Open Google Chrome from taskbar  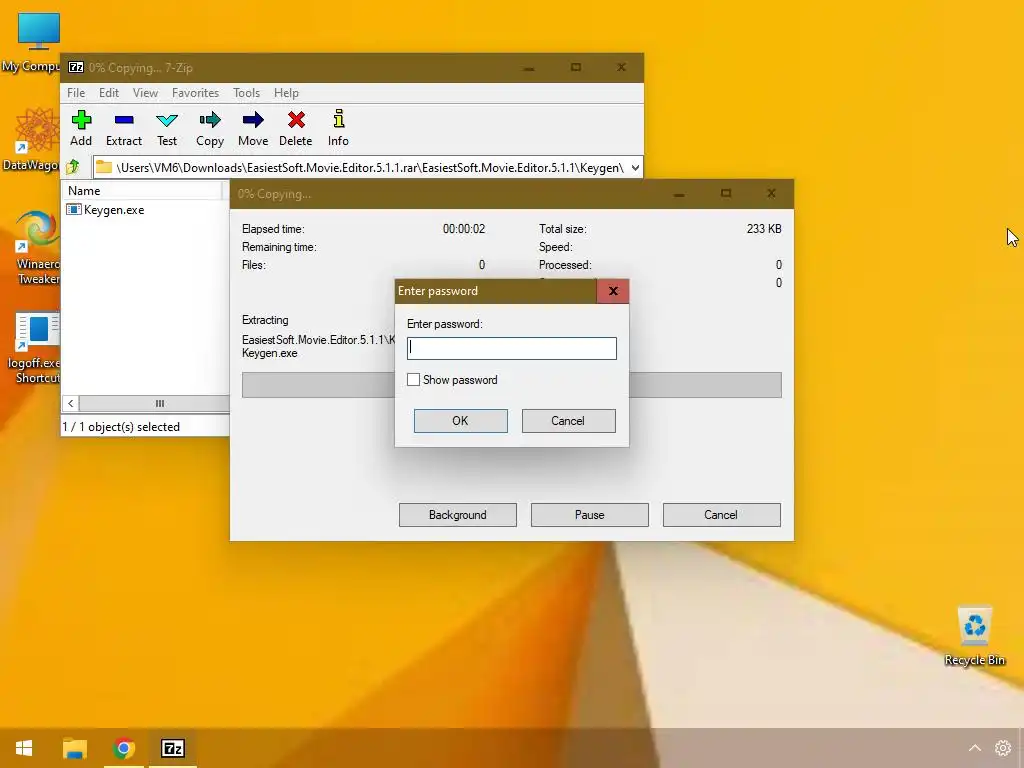coord(124,748)
